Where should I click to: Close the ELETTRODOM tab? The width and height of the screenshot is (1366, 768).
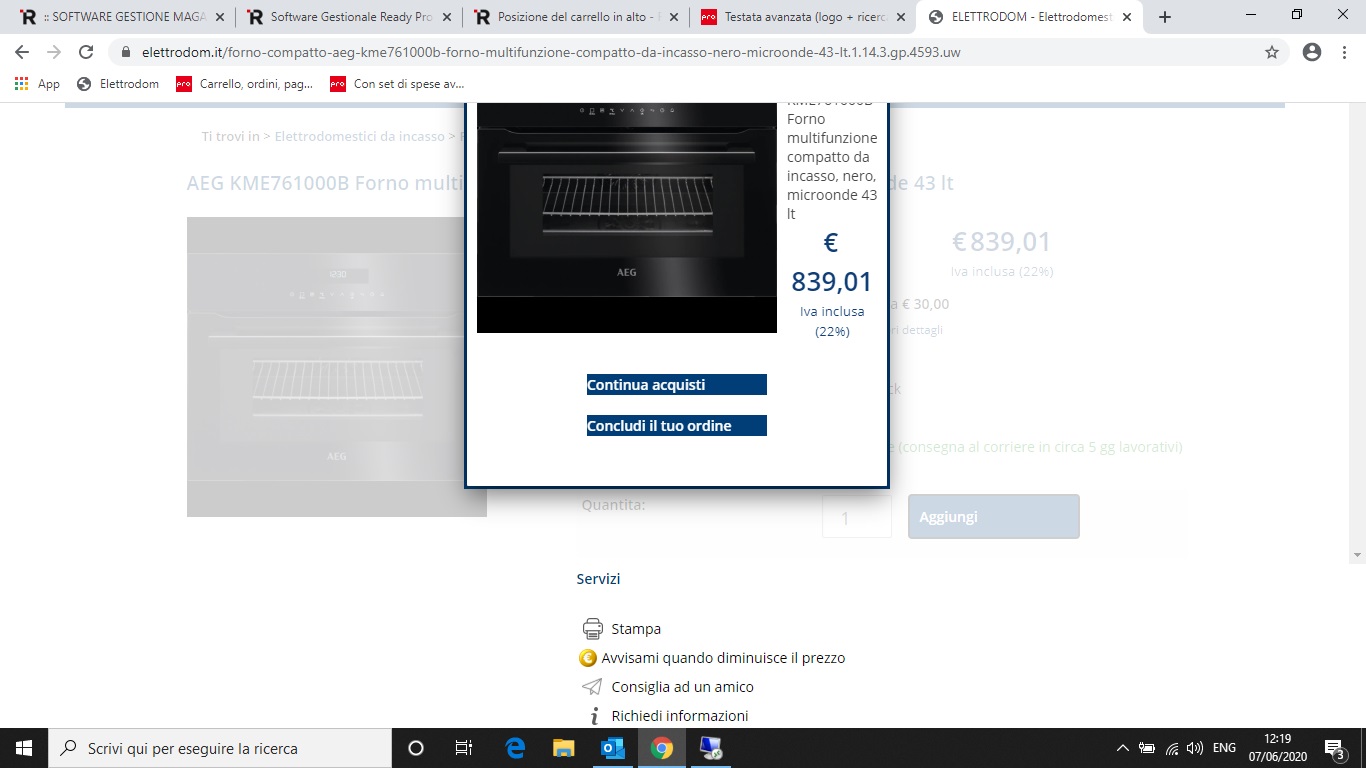pyautogui.click(x=1129, y=17)
